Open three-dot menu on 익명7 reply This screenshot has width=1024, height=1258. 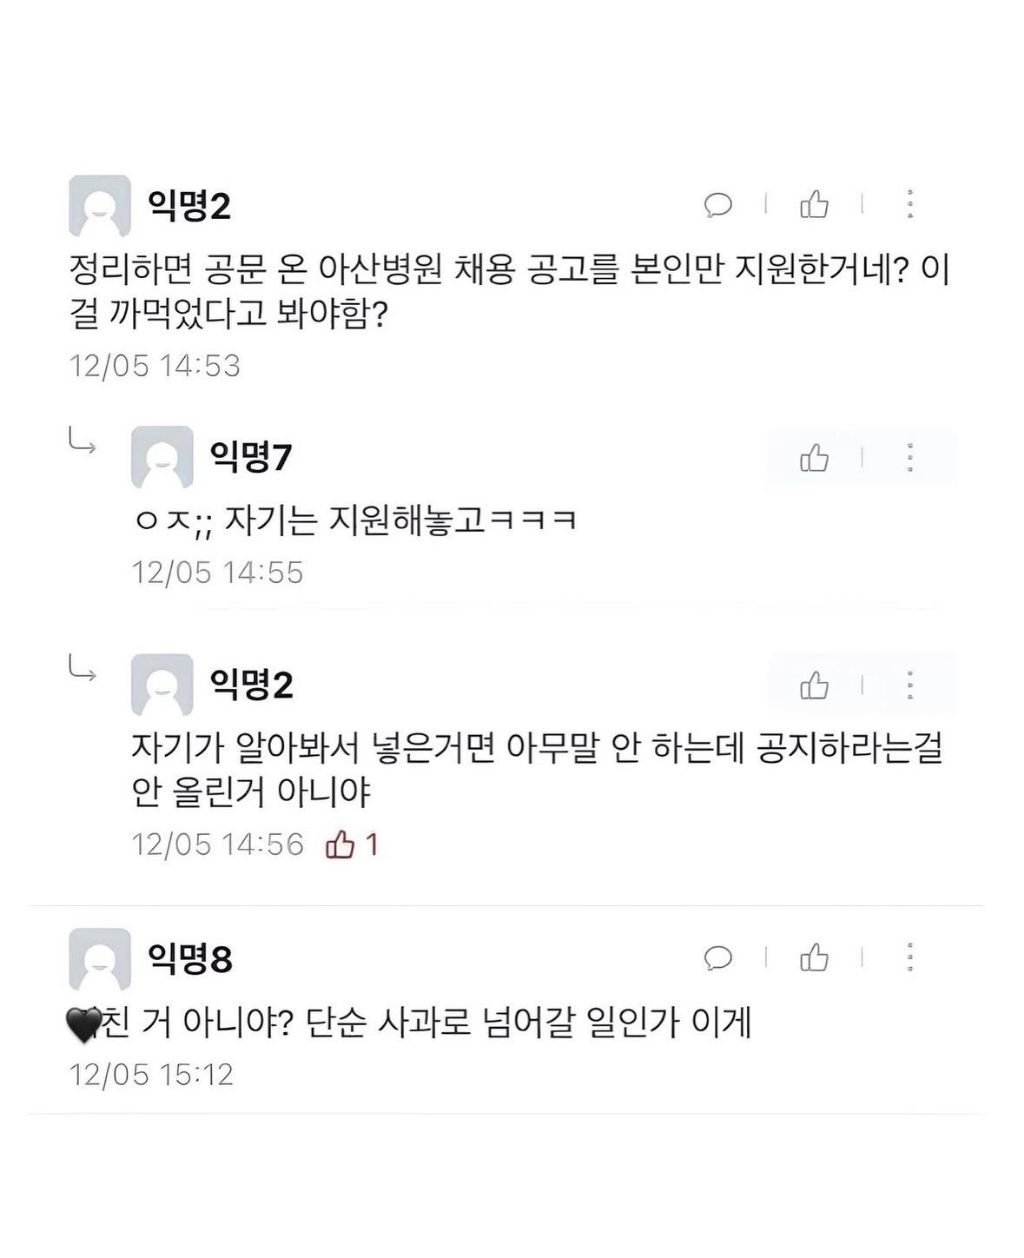point(909,459)
